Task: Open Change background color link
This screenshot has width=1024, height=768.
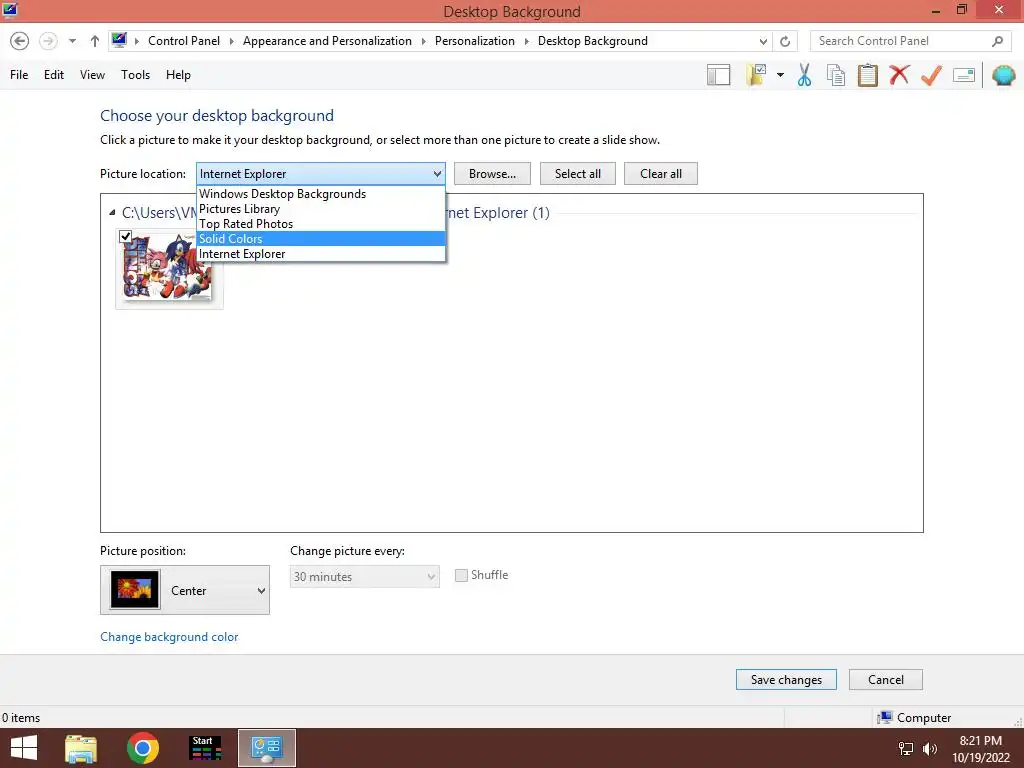Action: pyautogui.click(x=169, y=637)
